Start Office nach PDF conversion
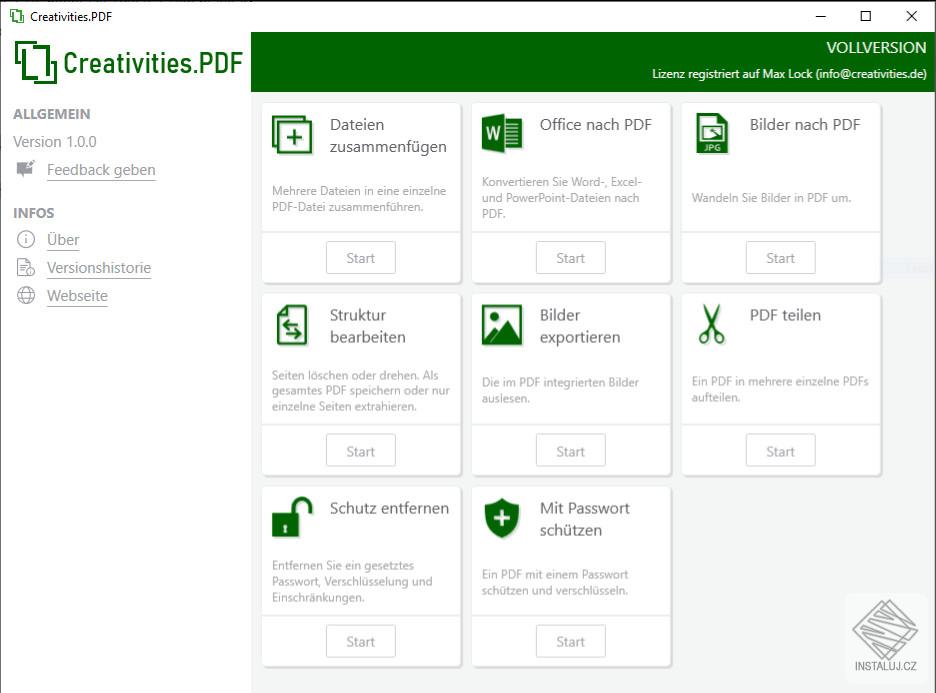 click(x=571, y=258)
